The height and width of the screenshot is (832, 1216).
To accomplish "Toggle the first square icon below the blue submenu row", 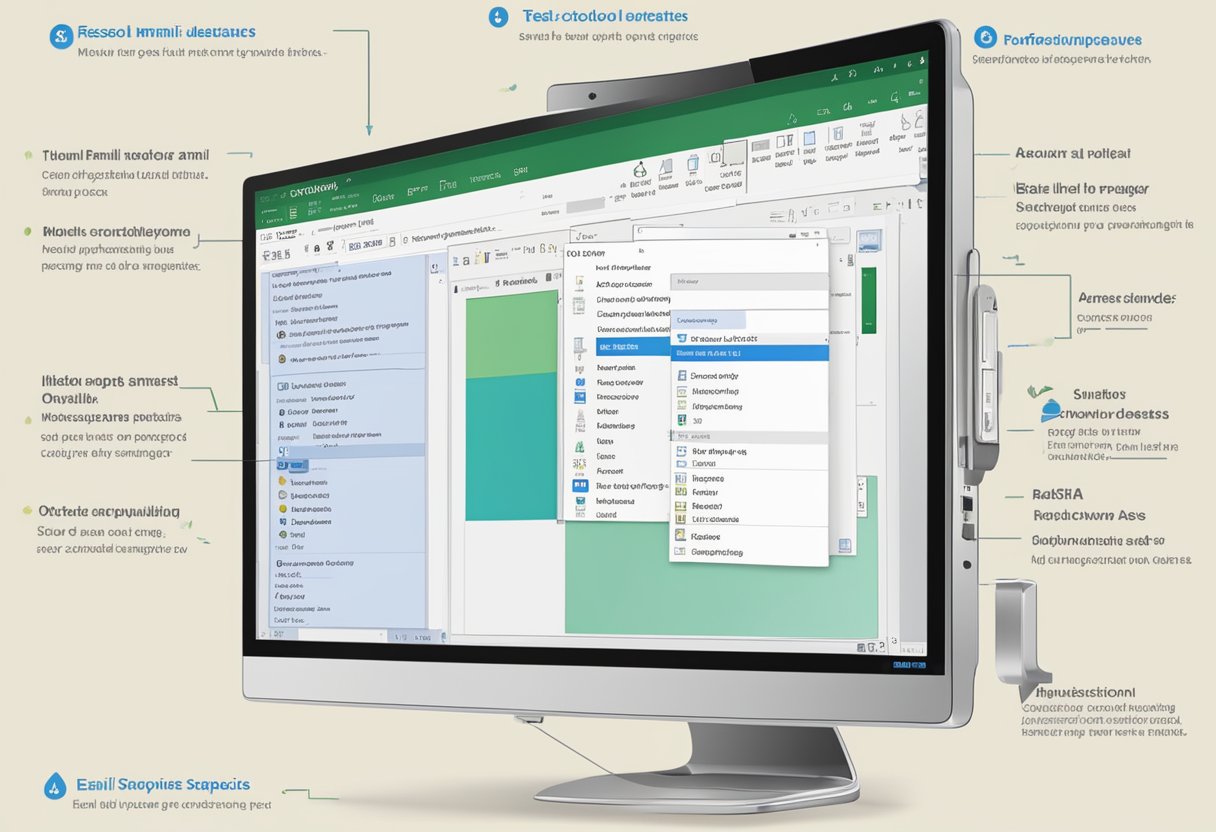I will click(x=682, y=376).
